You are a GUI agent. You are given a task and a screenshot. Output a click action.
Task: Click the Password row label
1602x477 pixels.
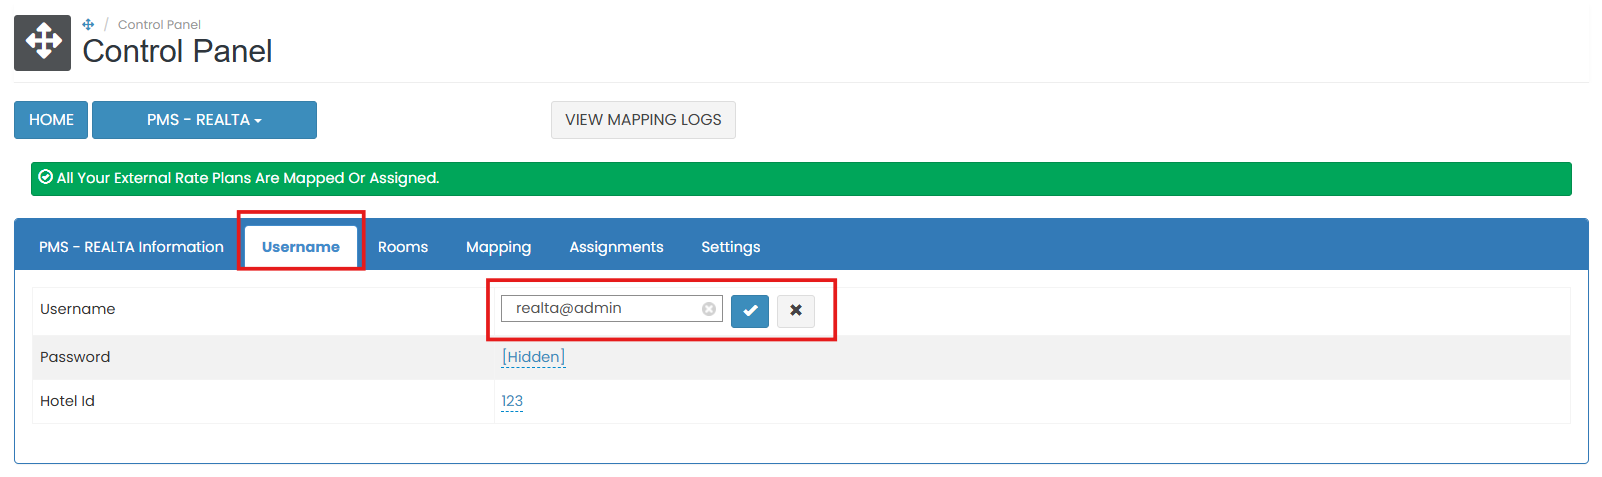pyautogui.click(x=75, y=357)
